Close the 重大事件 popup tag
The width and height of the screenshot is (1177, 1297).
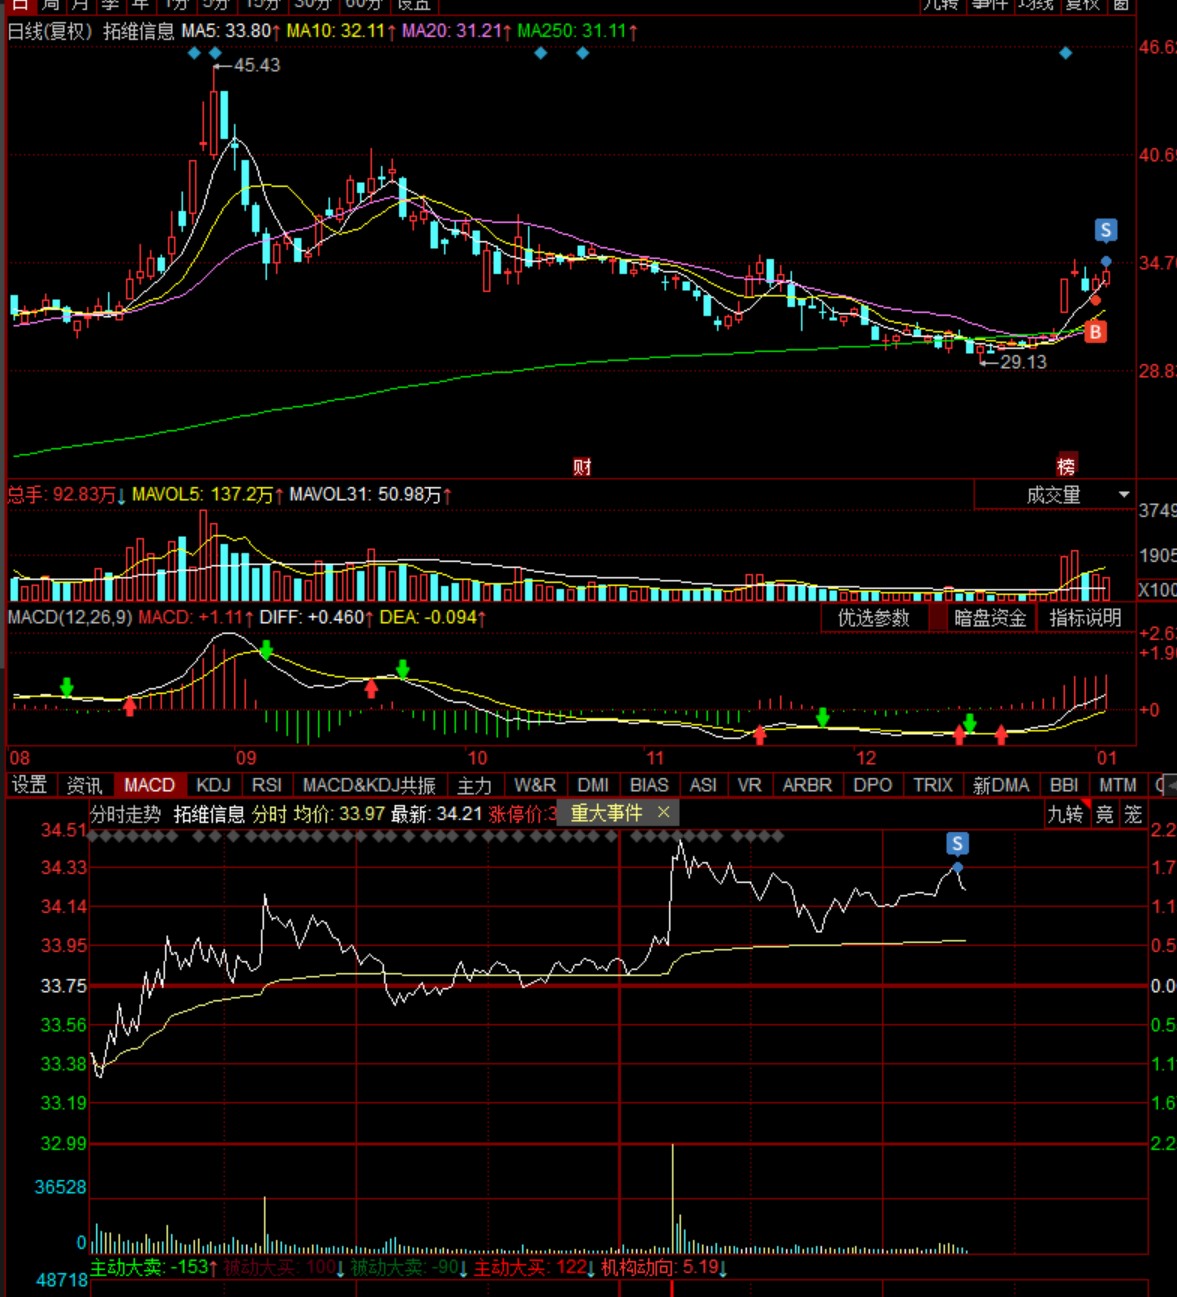click(x=663, y=813)
